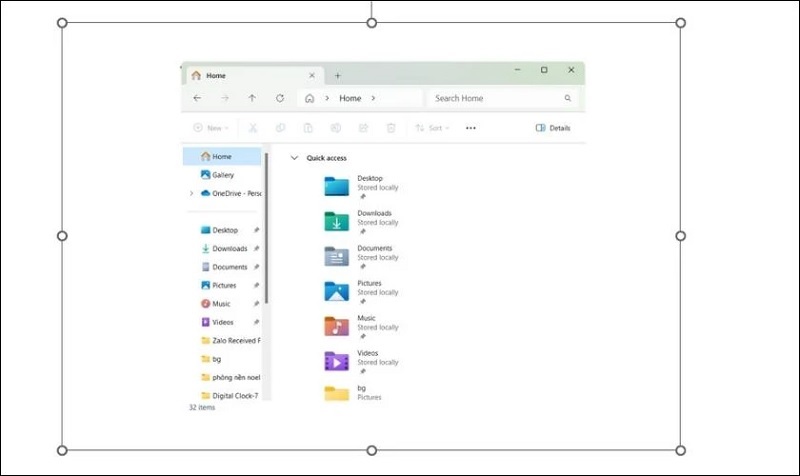Image resolution: width=800 pixels, height=476 pixels.
Task: Click the Back arrow in File Explorer
Action: pos(197,99)
